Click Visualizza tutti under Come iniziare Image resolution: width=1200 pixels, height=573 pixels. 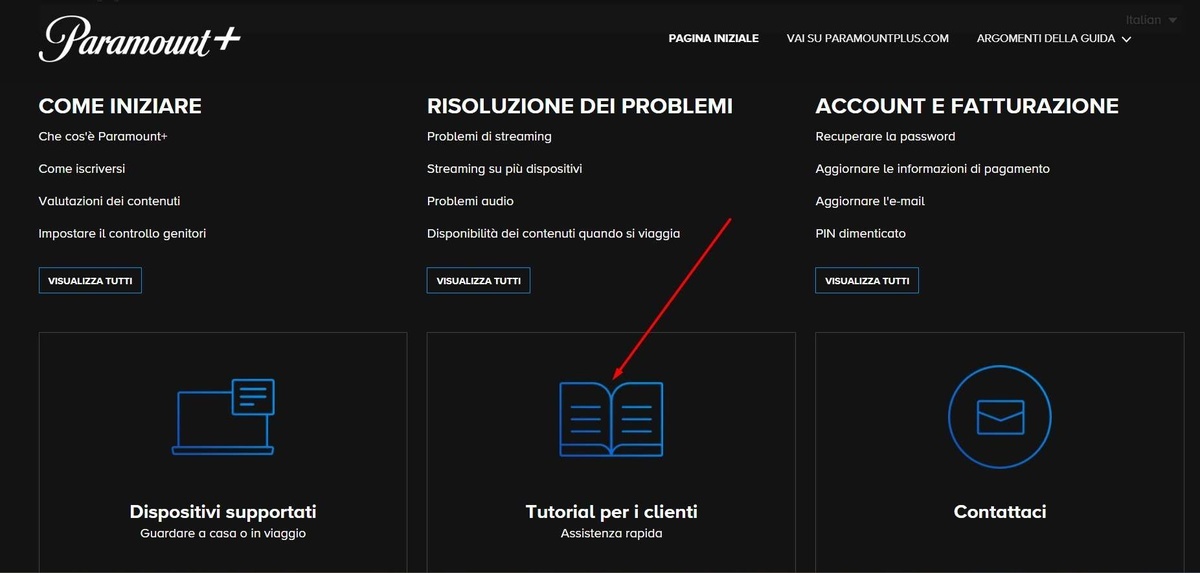(90, 281)
